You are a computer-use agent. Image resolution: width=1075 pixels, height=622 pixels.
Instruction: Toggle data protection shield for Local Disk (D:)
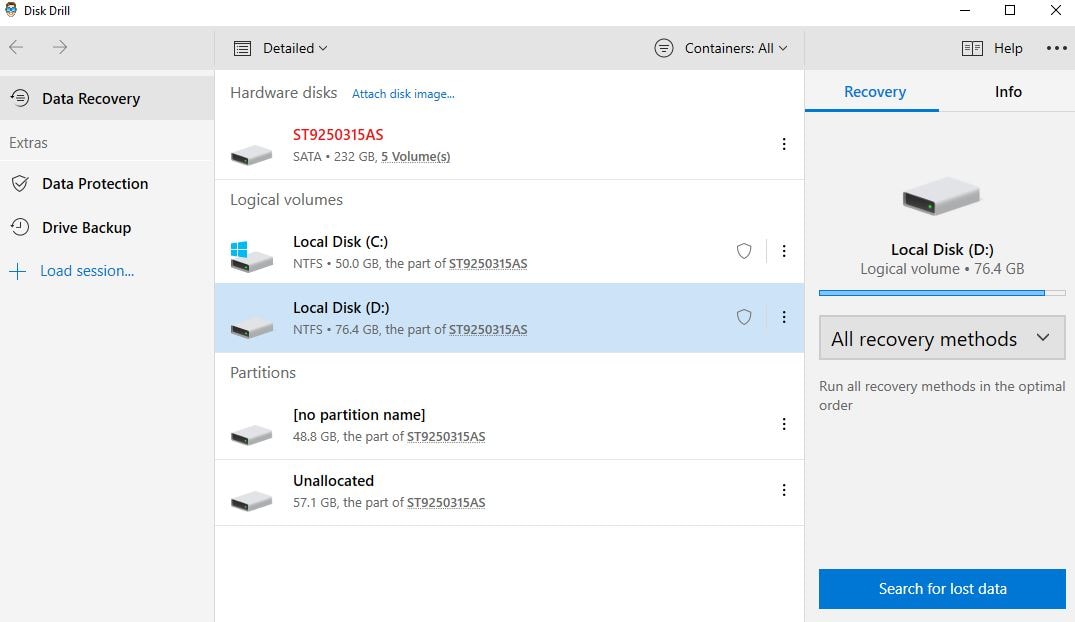[x=744, y=317]
